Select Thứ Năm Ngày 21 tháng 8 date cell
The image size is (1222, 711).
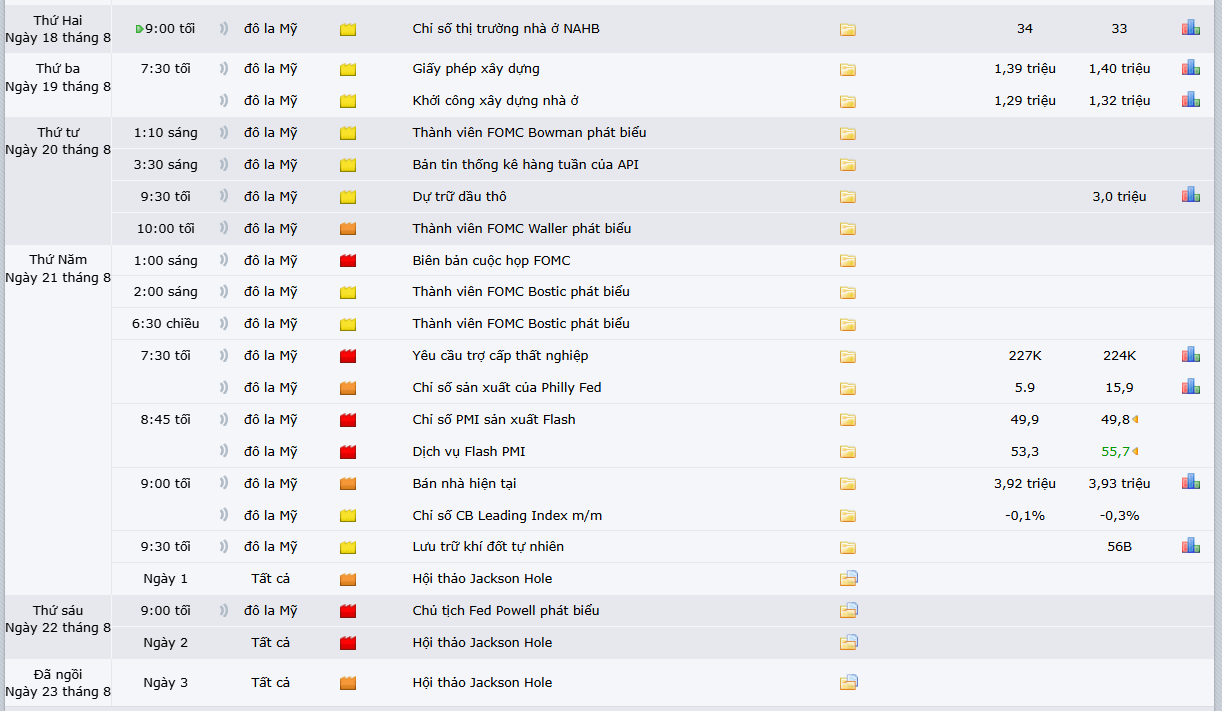click(57, 269)
